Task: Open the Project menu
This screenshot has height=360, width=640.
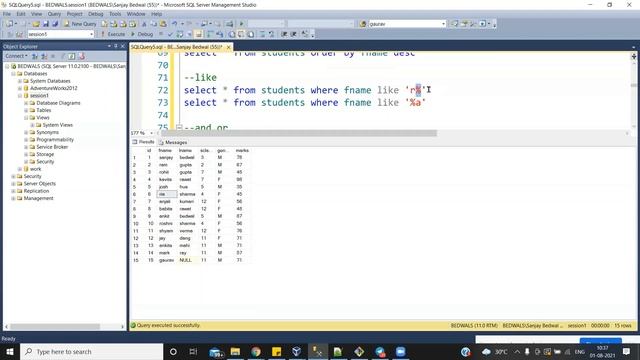Action: coord(75,14)
